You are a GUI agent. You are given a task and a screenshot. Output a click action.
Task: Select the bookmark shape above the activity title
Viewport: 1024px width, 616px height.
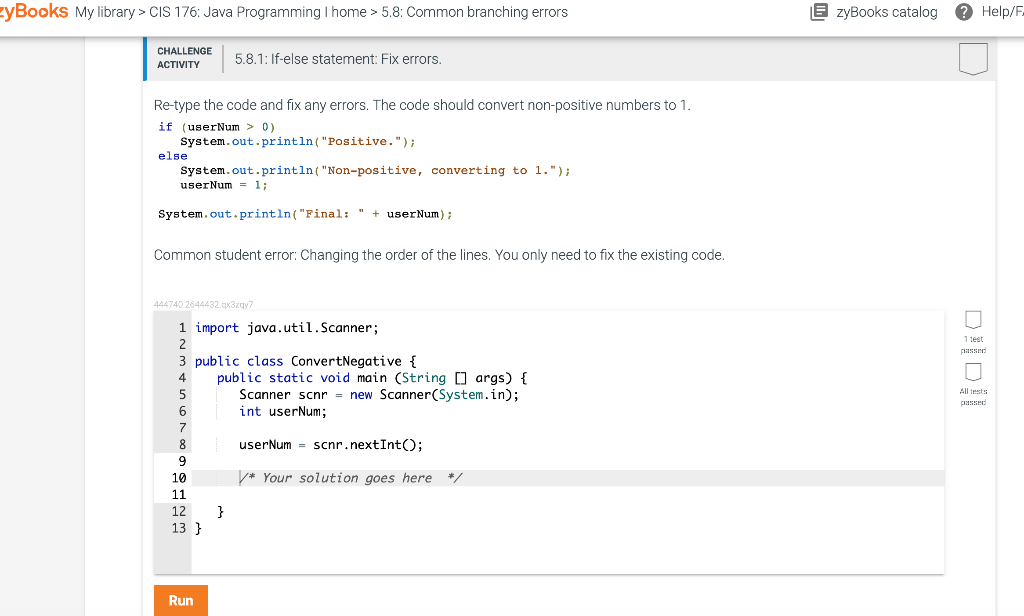[x=972, y=58]
